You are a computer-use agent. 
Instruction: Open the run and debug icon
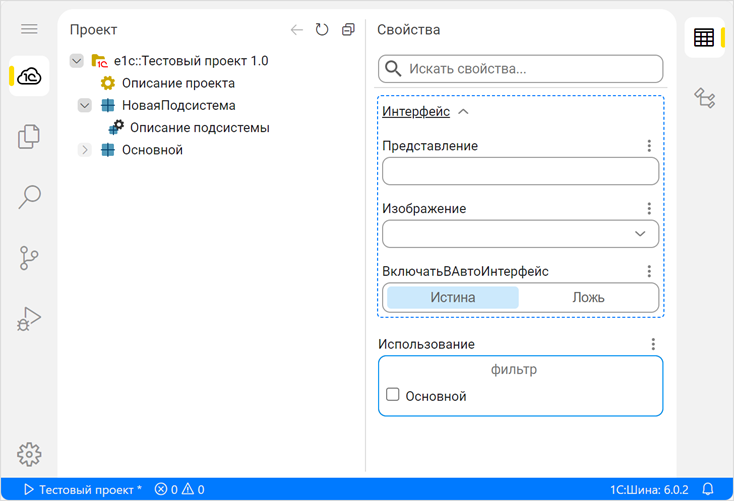(29, 319)
